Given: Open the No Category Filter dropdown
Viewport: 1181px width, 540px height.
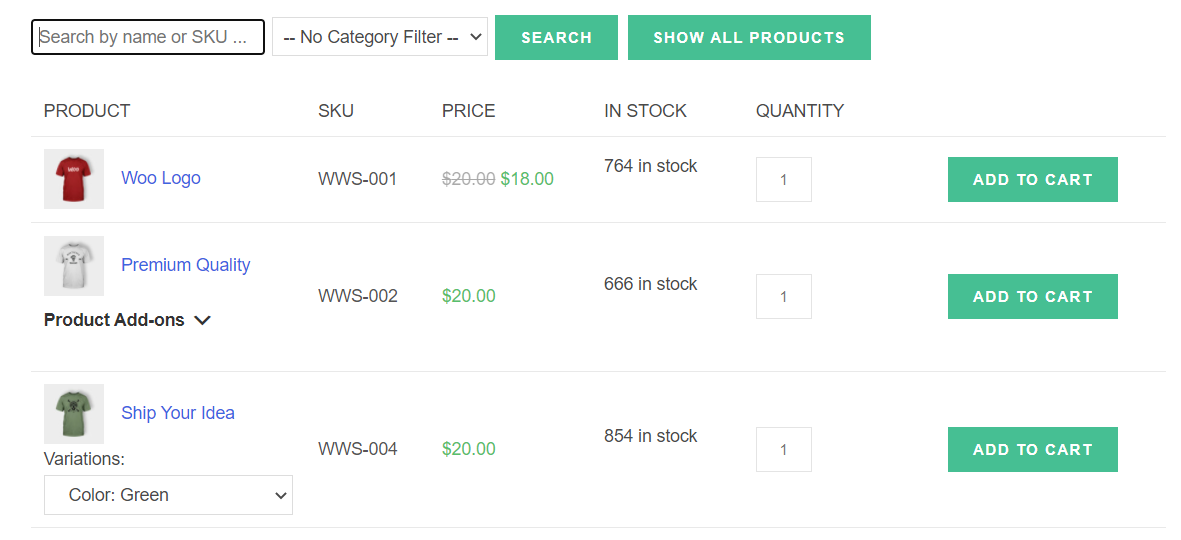Looking at the screenshot, I should (380, 37).
